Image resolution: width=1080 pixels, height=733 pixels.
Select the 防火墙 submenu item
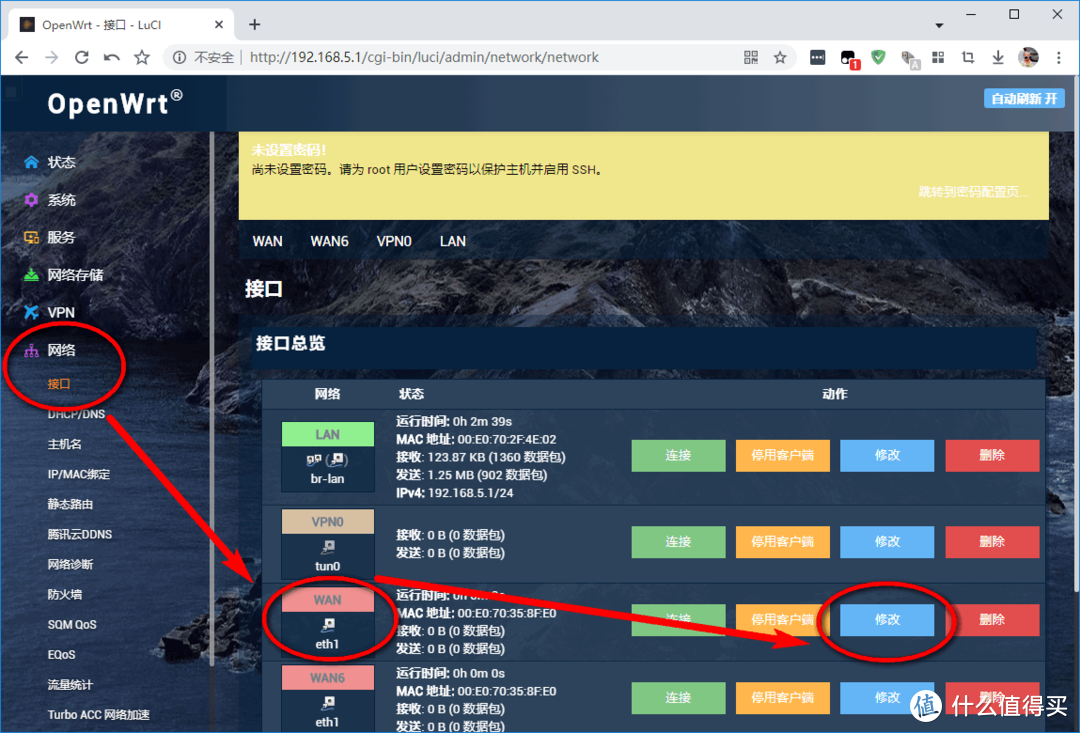pos(64,595)
